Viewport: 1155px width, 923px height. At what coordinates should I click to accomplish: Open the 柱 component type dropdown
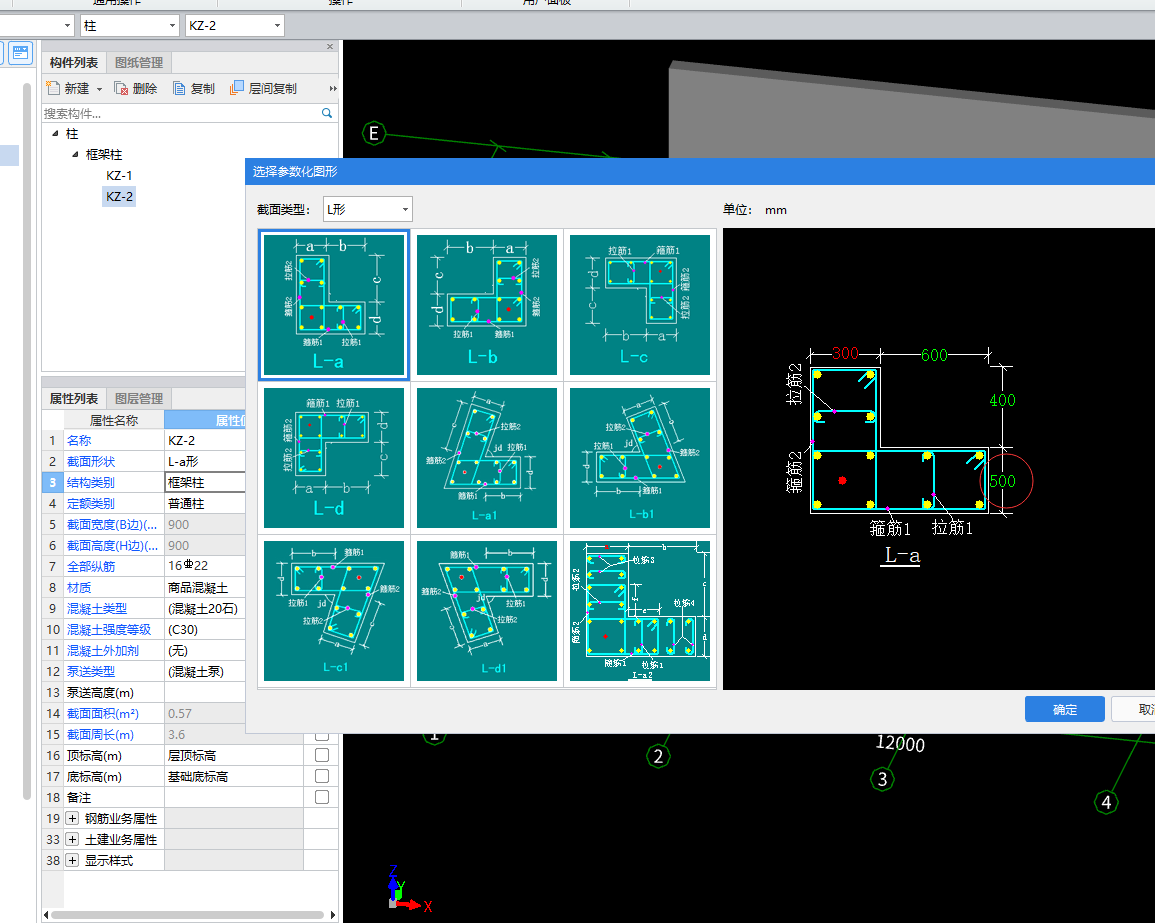130,26
